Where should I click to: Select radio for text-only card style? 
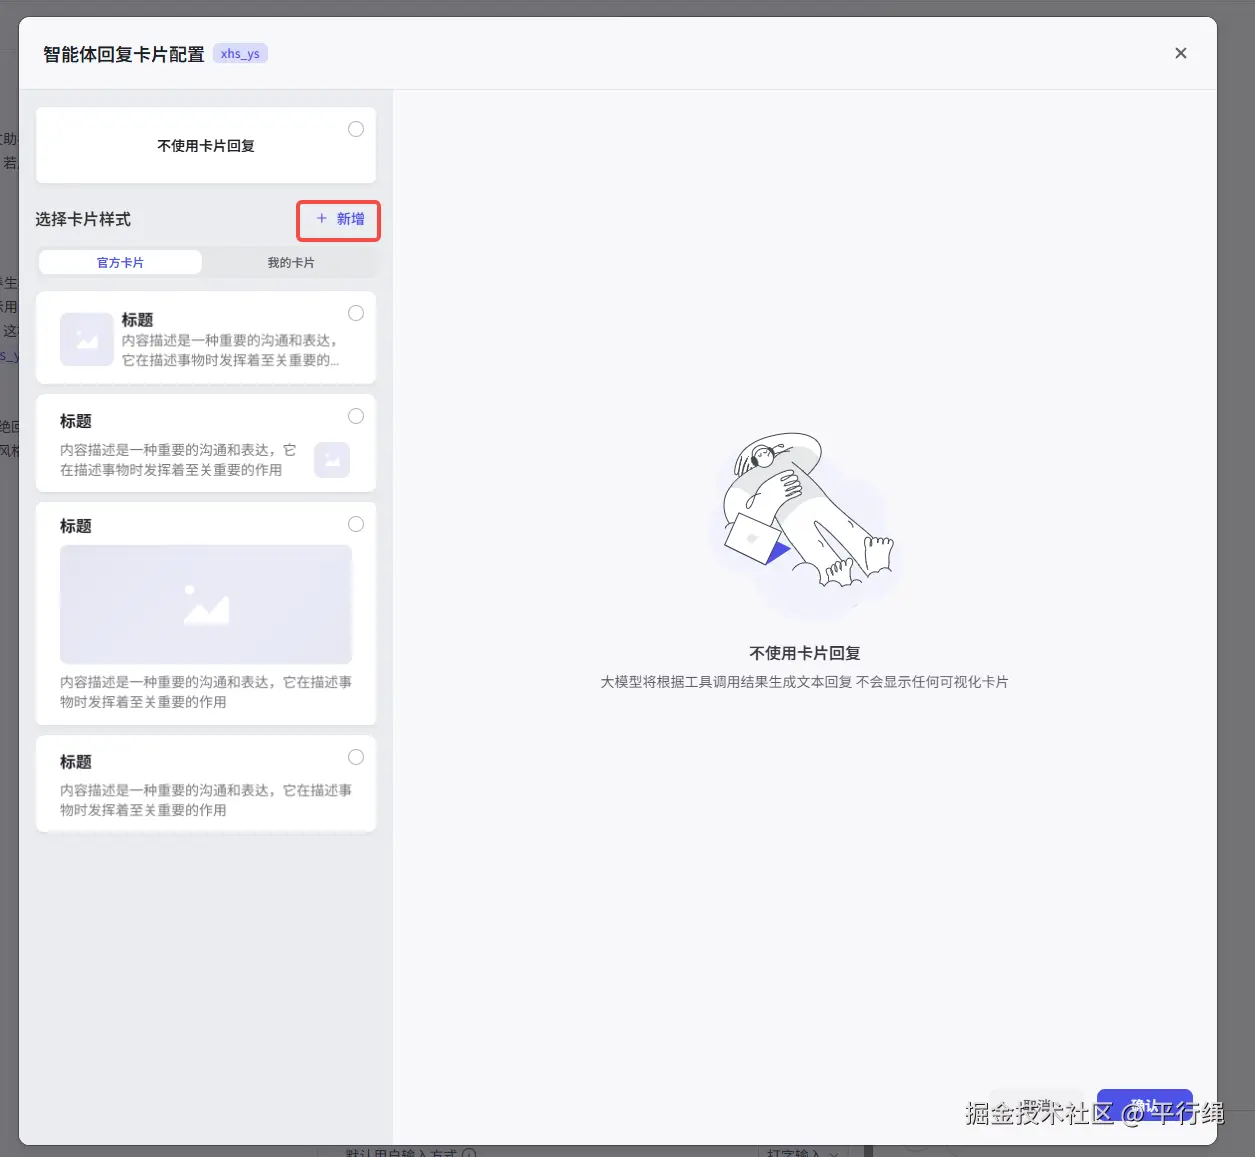pyautogui.click(x=355, y=757)
